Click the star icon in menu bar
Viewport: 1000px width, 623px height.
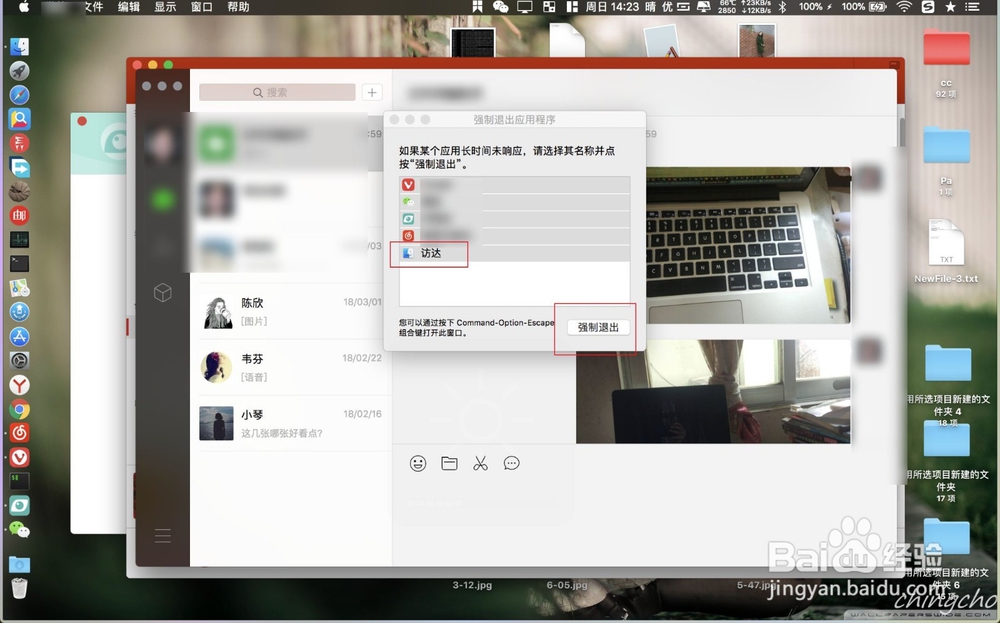(x=950, y=7)
